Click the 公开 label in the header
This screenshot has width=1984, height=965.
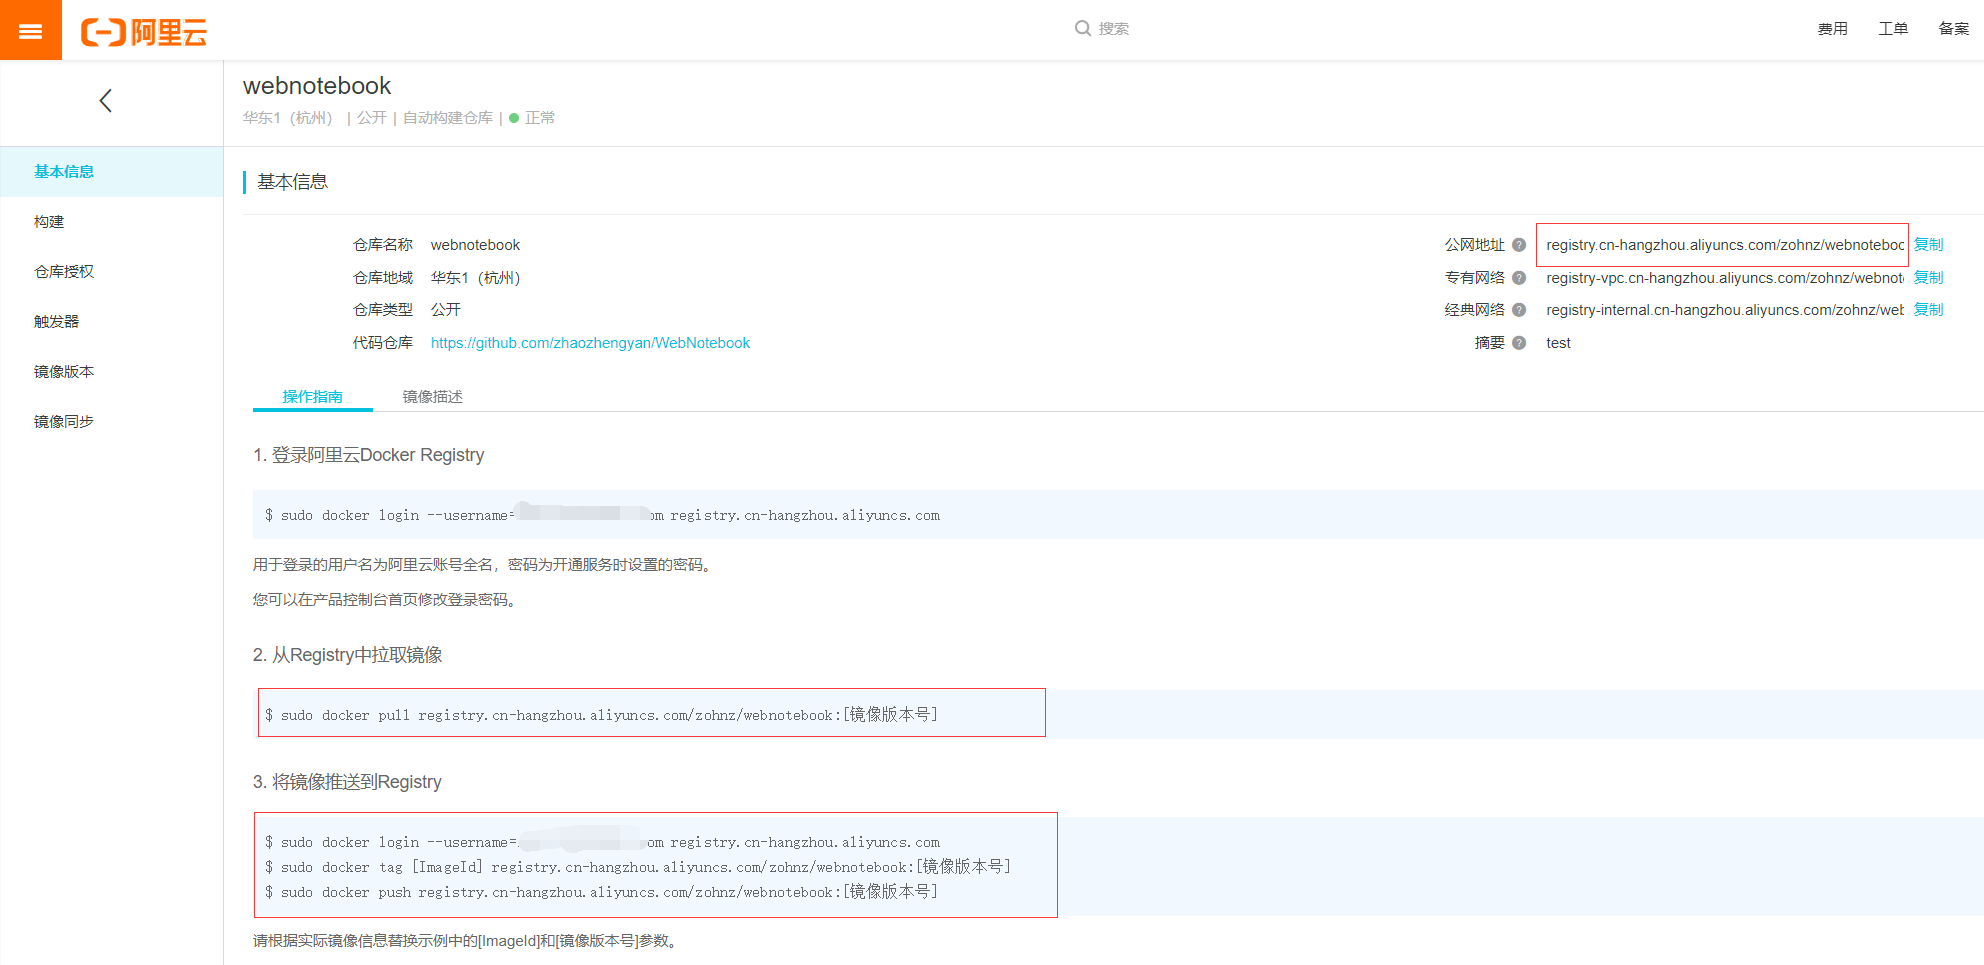[372, 118]
